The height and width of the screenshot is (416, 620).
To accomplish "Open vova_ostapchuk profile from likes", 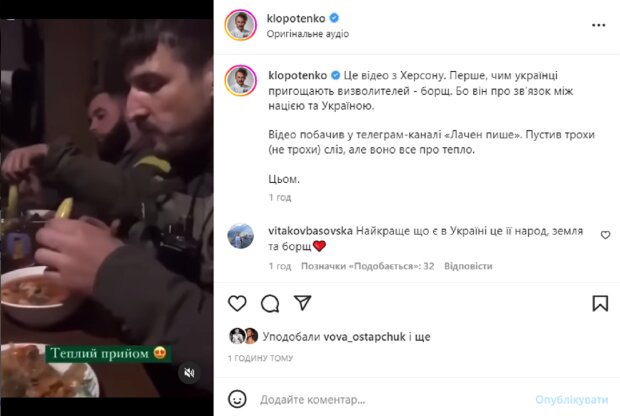I will point(364,337).
